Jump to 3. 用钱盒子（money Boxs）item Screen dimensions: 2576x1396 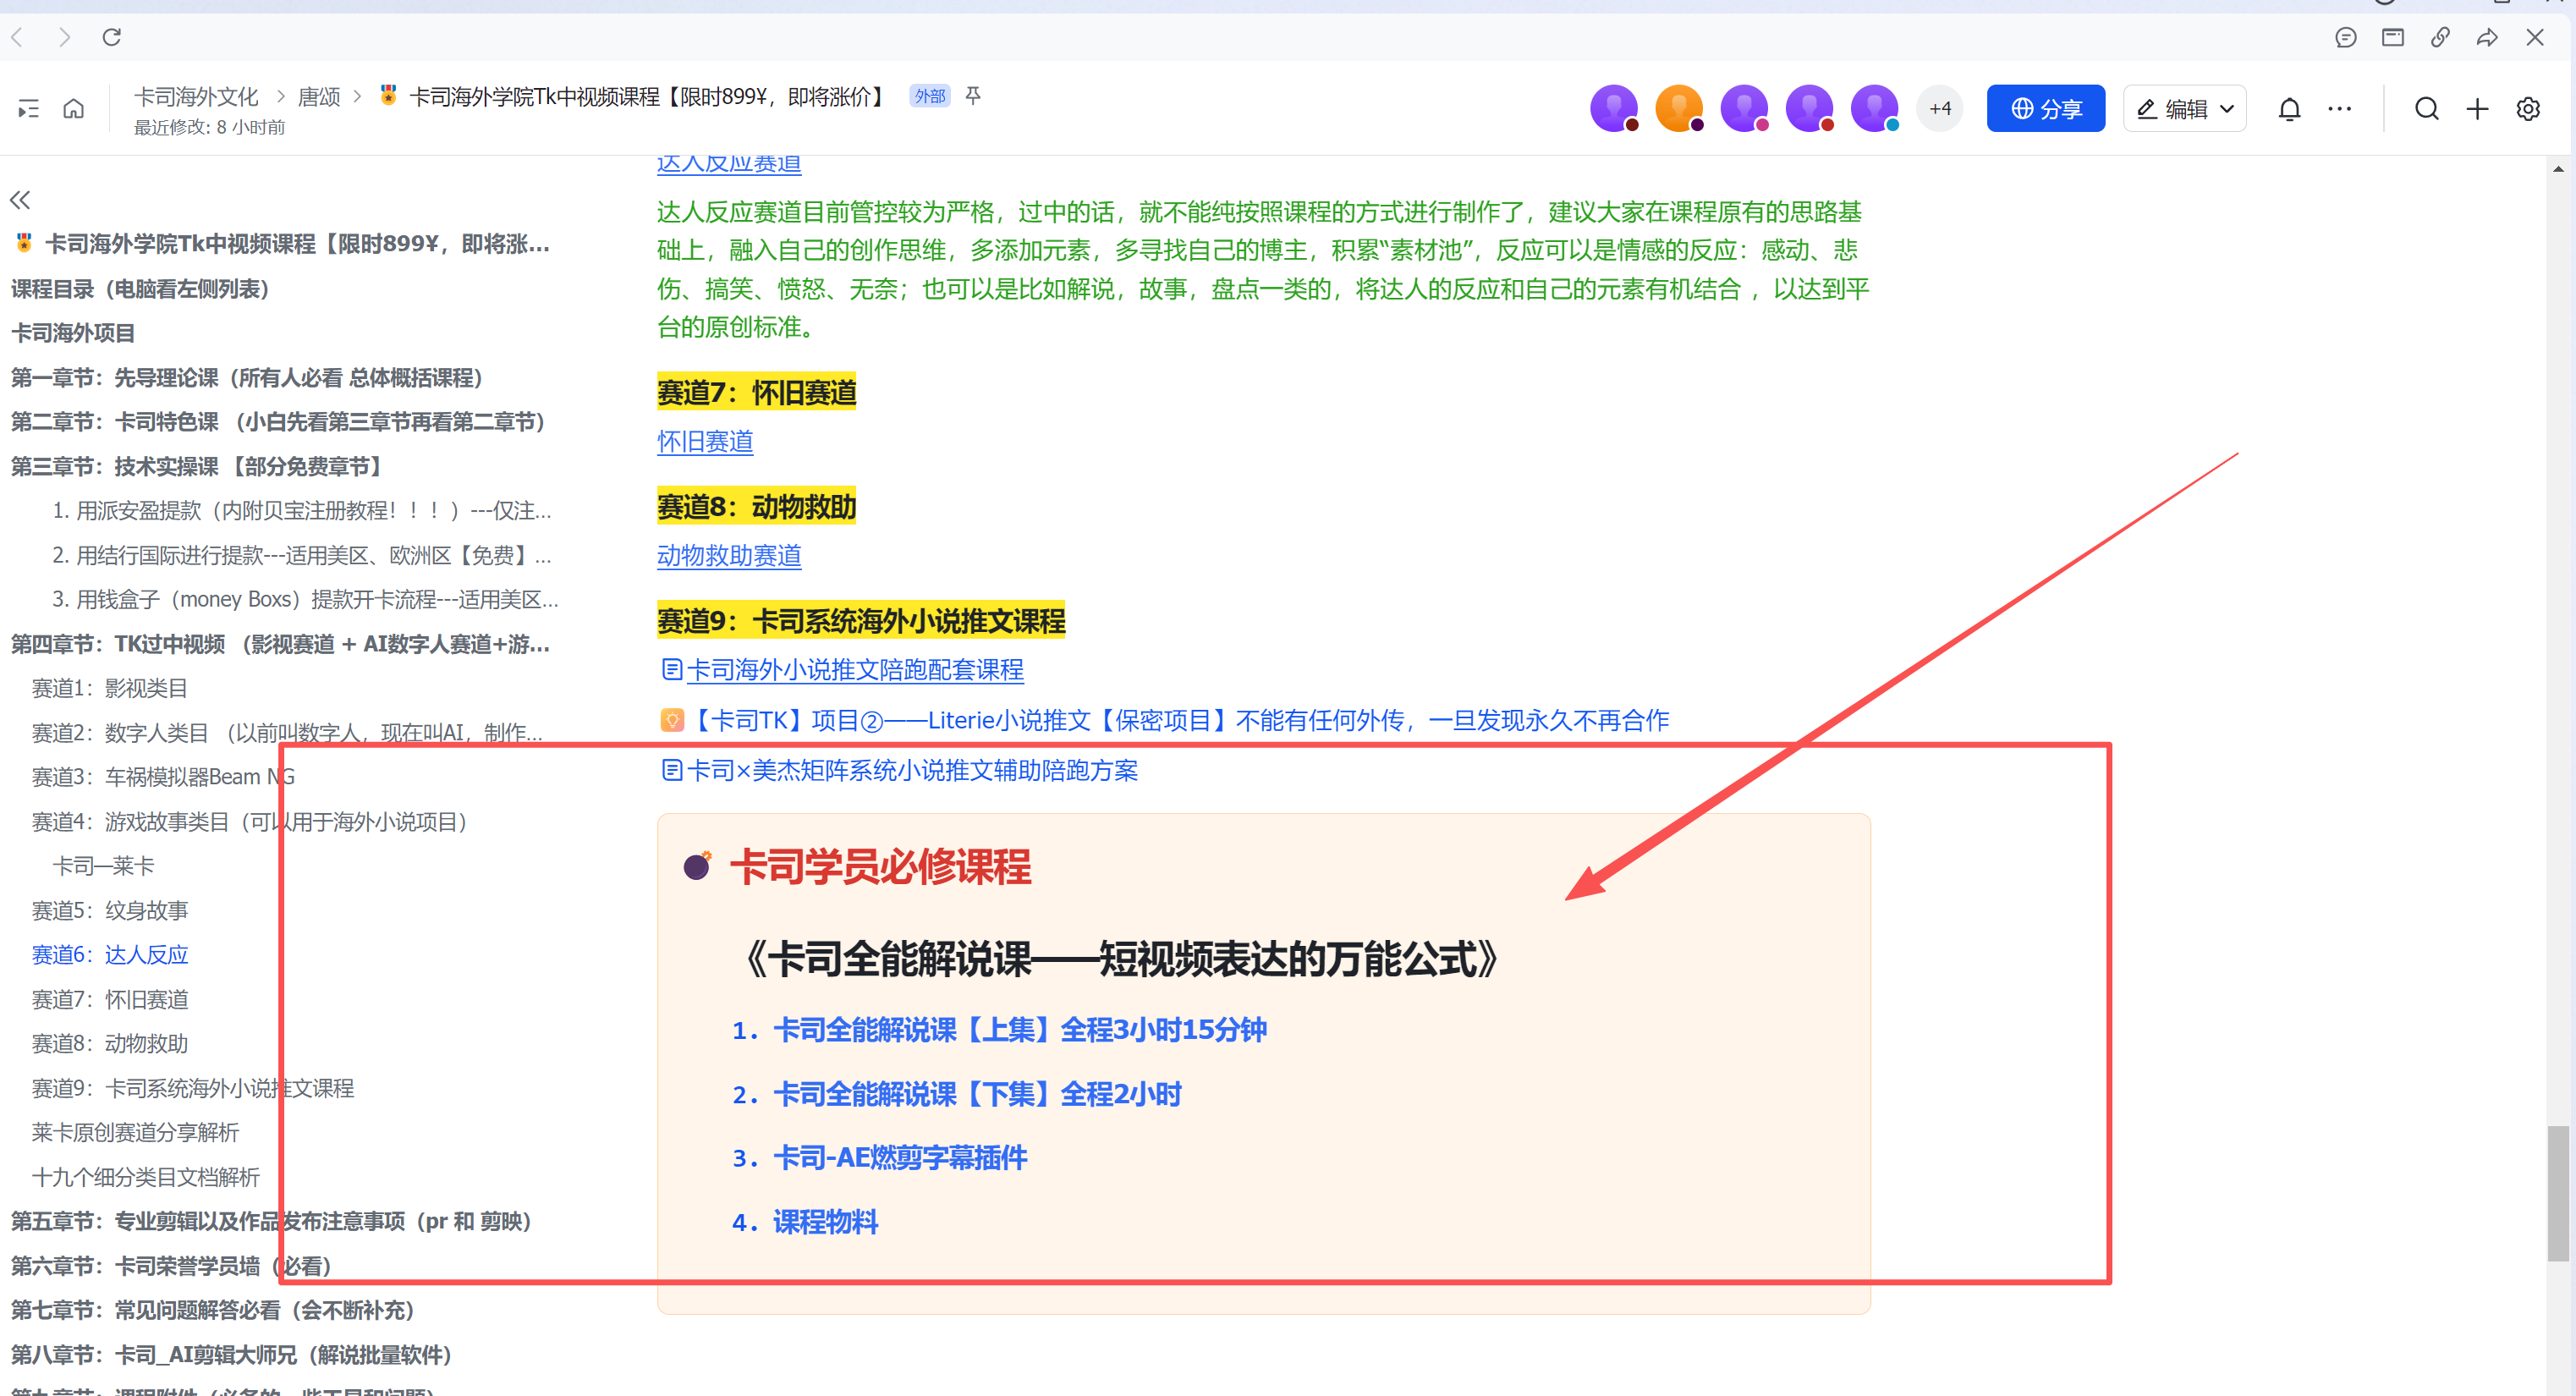(305, 600)
